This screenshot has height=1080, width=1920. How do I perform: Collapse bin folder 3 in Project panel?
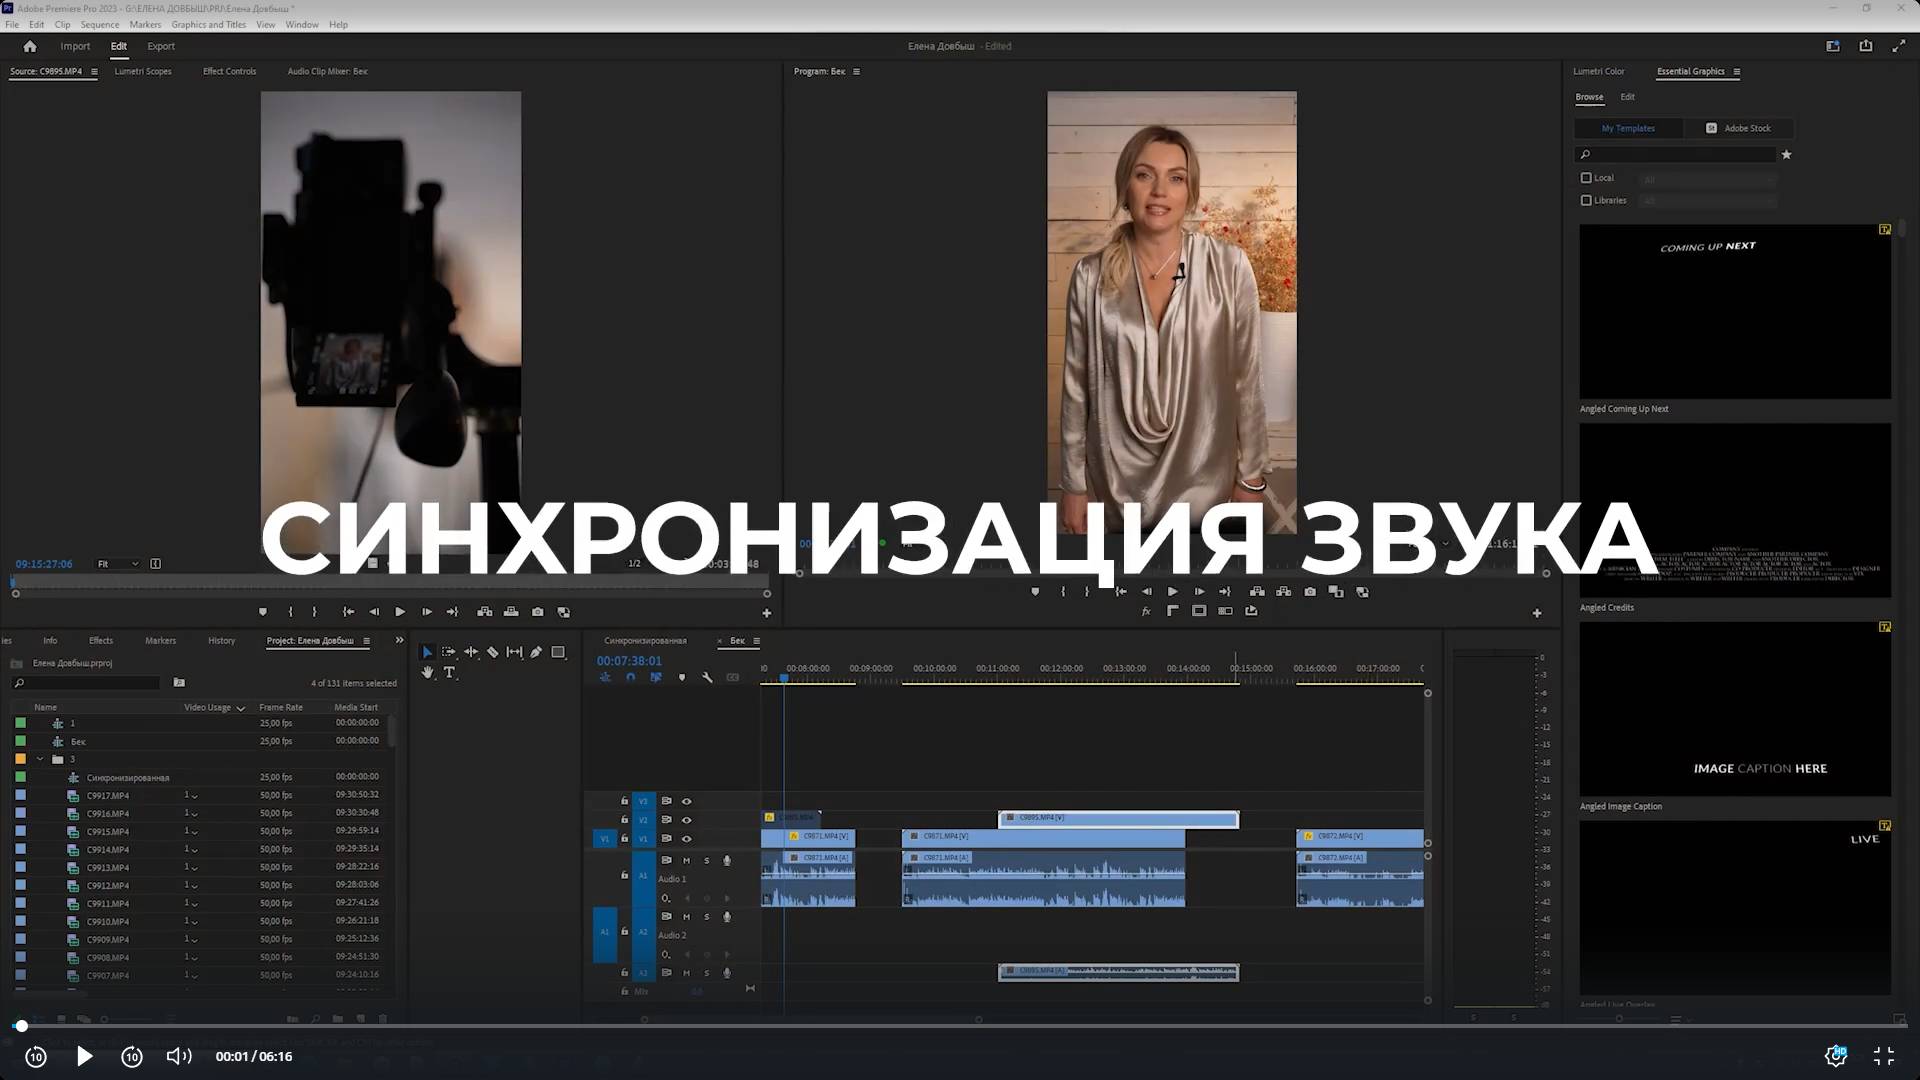coord(40,759)
